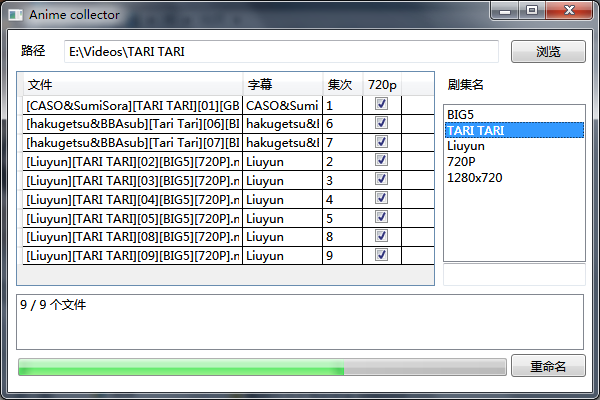Viewport: 600px width, 400px height.
Task: Click the 重命名 rename button
Action: tap(548, 366)
